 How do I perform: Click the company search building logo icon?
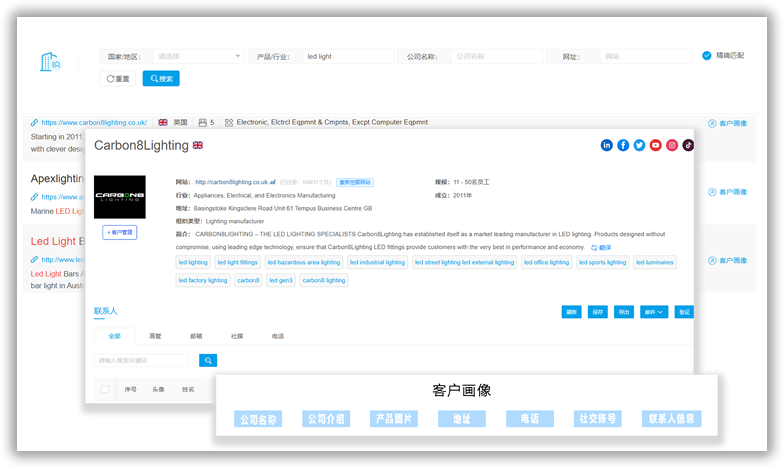[x=50, y=62]
